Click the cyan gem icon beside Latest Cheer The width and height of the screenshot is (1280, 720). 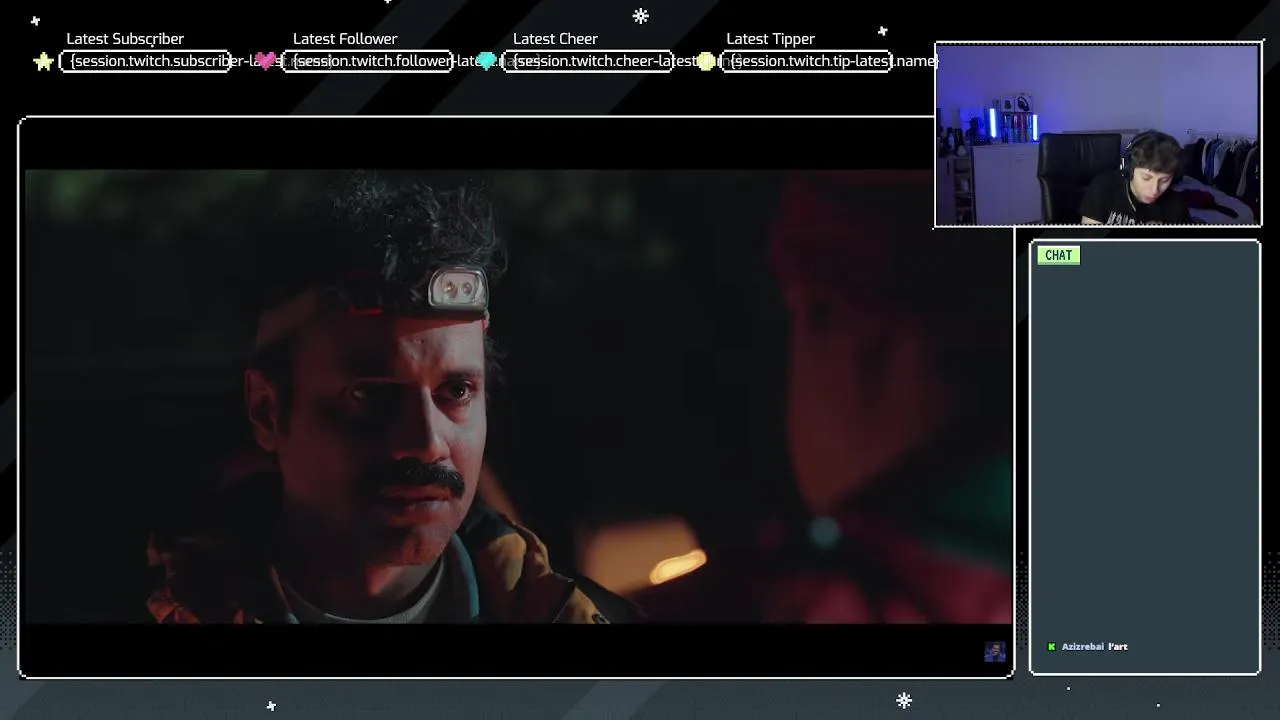pyautogui.click(x=487, y=61)
